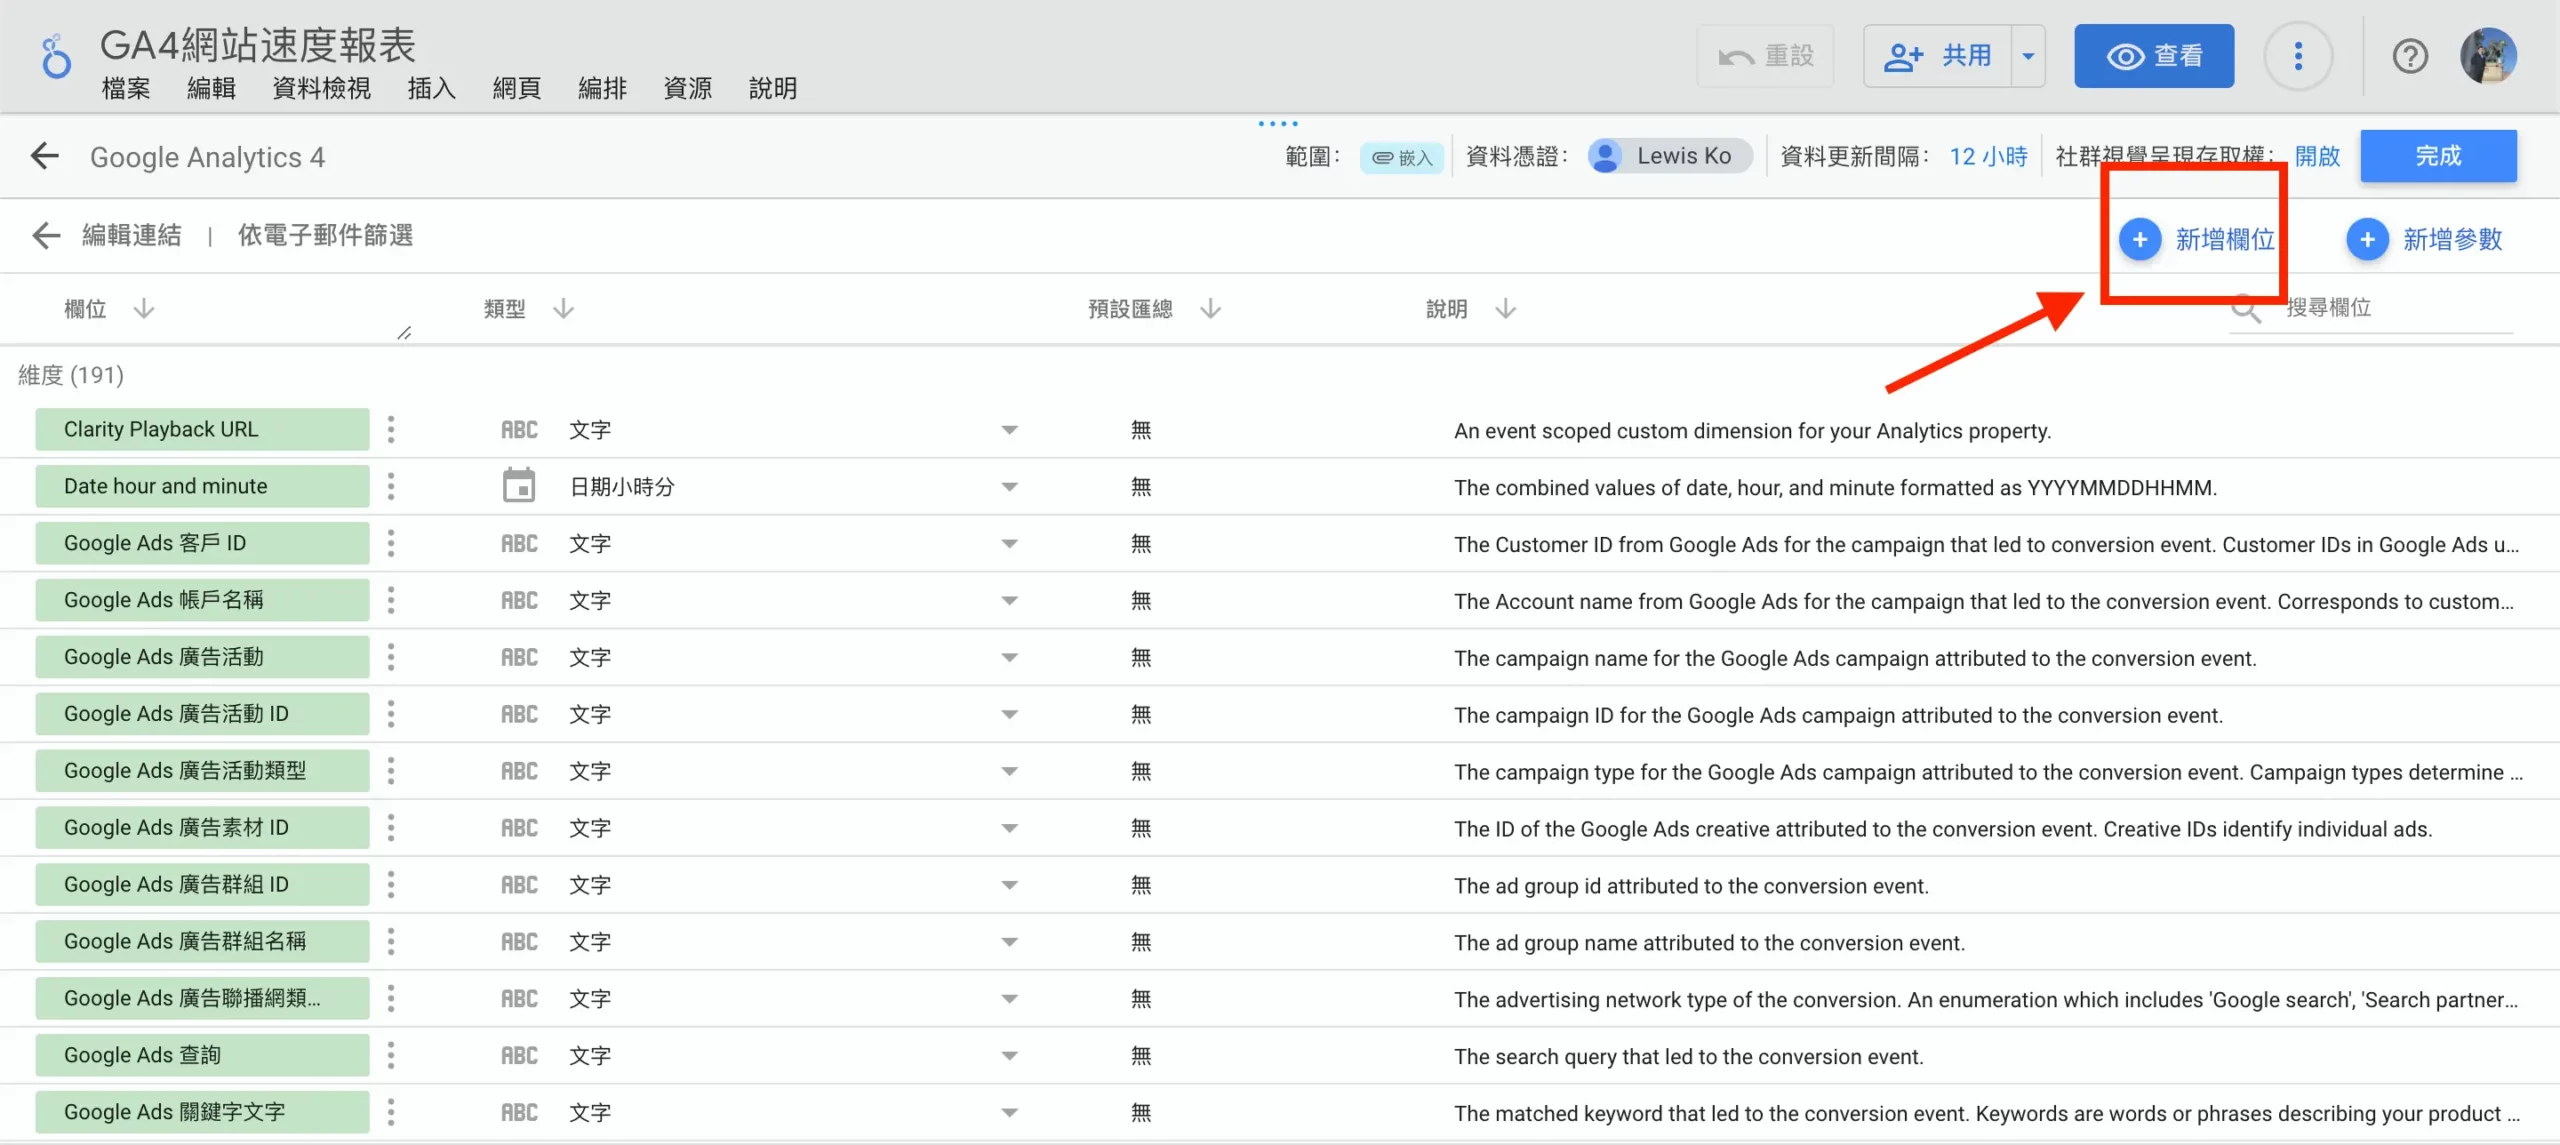
Task: Open the 資料檢視 menu
Action: pos(321,88)
